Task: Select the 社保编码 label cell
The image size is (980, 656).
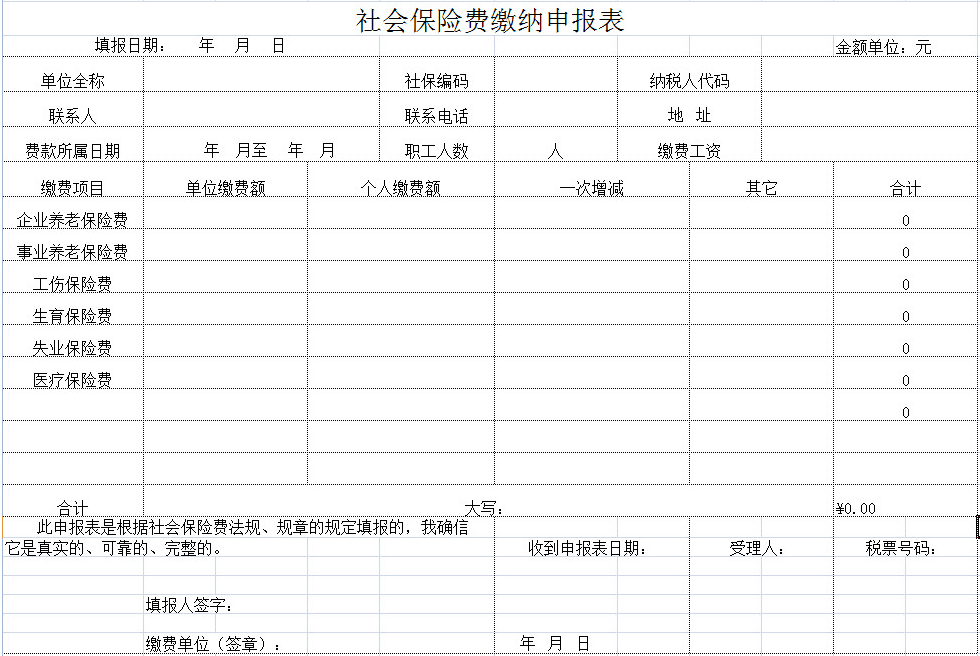Action: [x=436, y=81]
